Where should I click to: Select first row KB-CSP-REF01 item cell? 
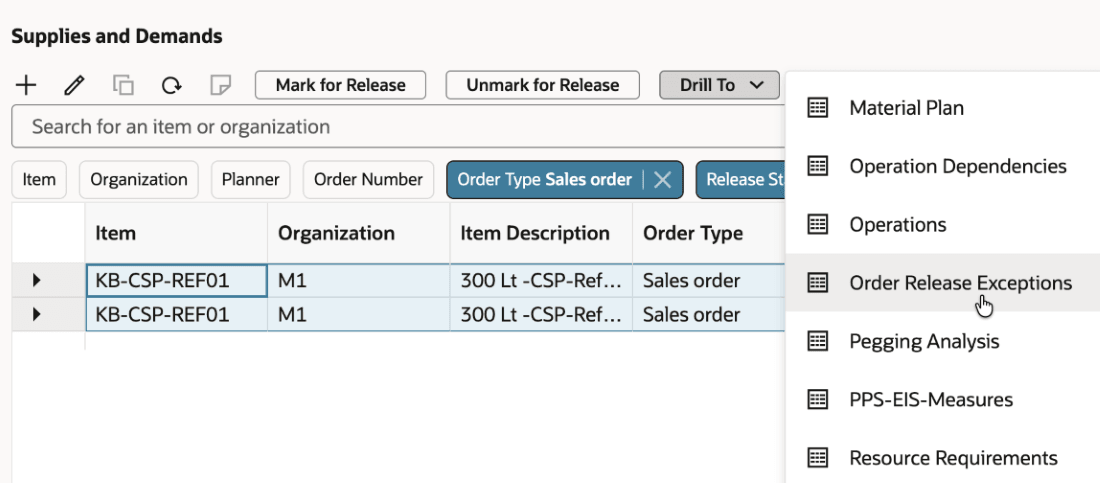(176, 281)
